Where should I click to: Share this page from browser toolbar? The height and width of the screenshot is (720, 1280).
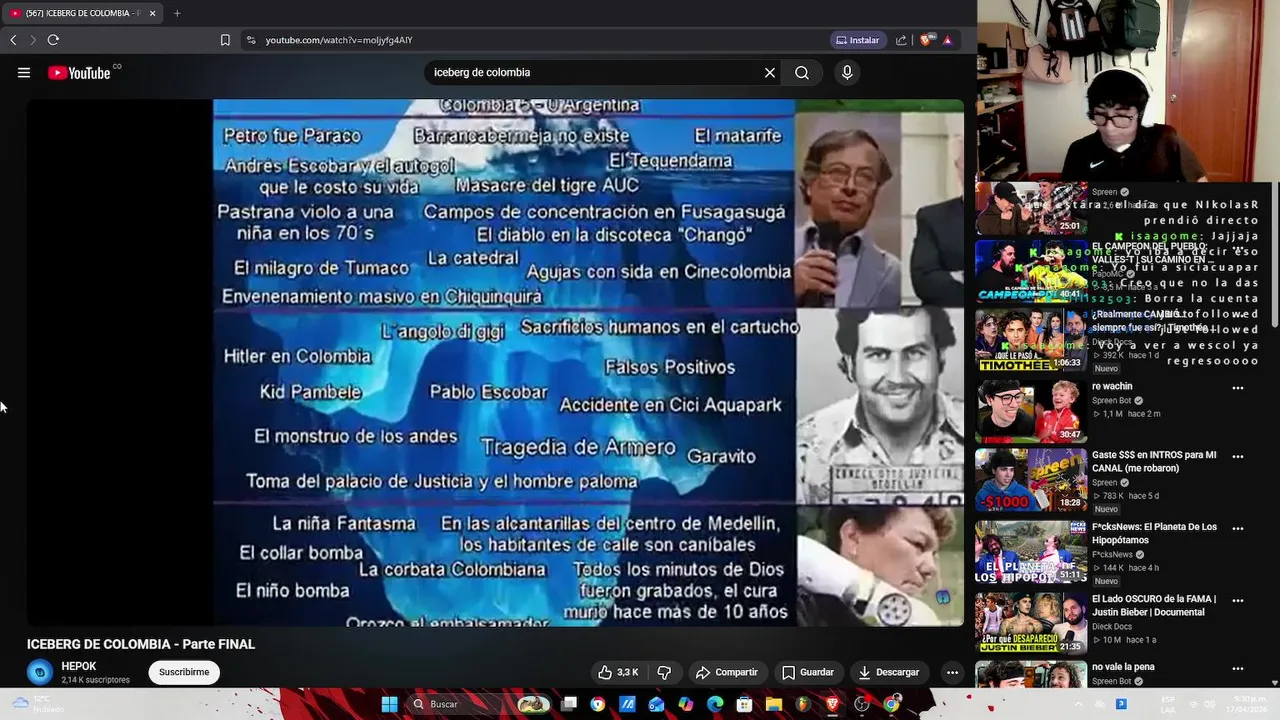(x=901, y=40)
